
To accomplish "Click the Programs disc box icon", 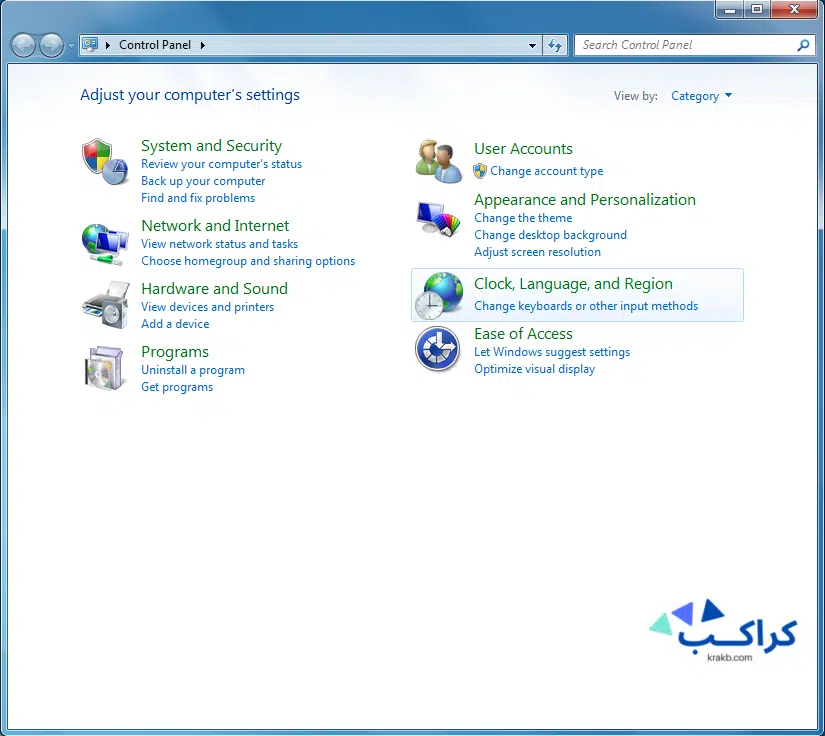I will pos(105,368).
